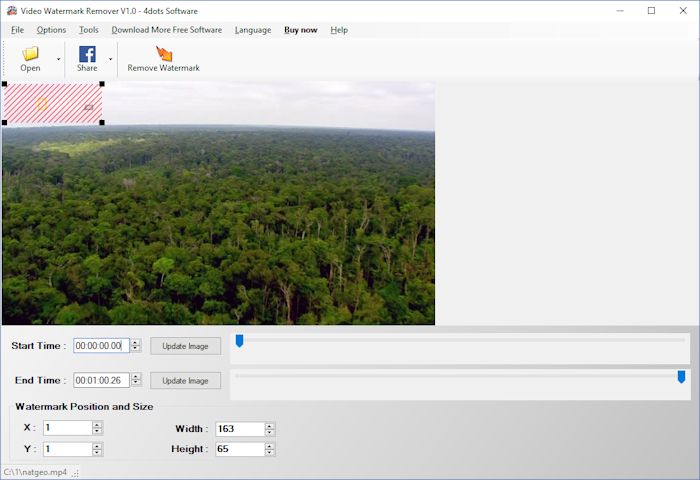This screenshot has height=480, width=700.
Task: Click the Remove Watermark arrow icon
Action: [164, 54]
